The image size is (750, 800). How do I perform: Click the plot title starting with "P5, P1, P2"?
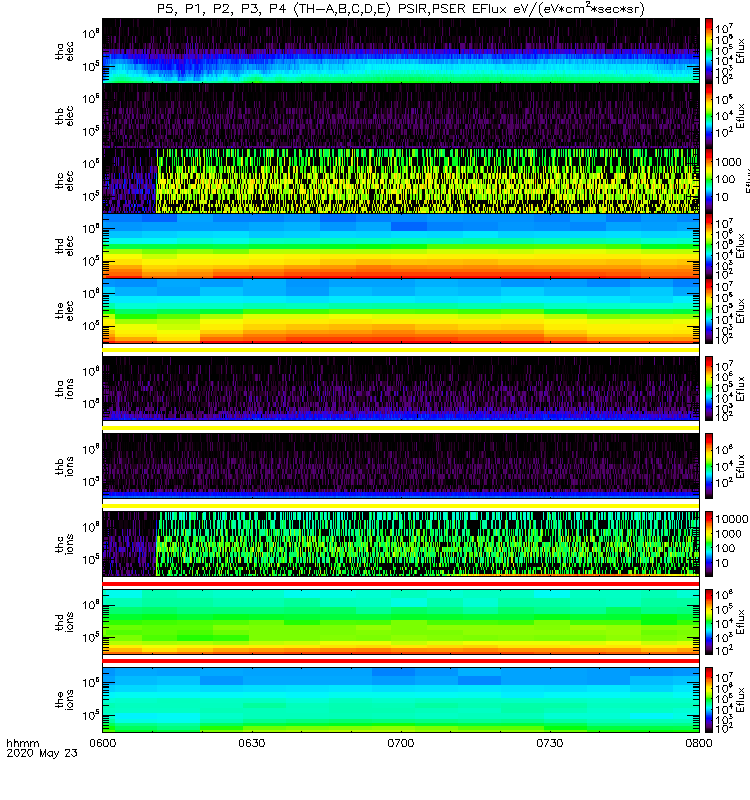pos(401,9)
